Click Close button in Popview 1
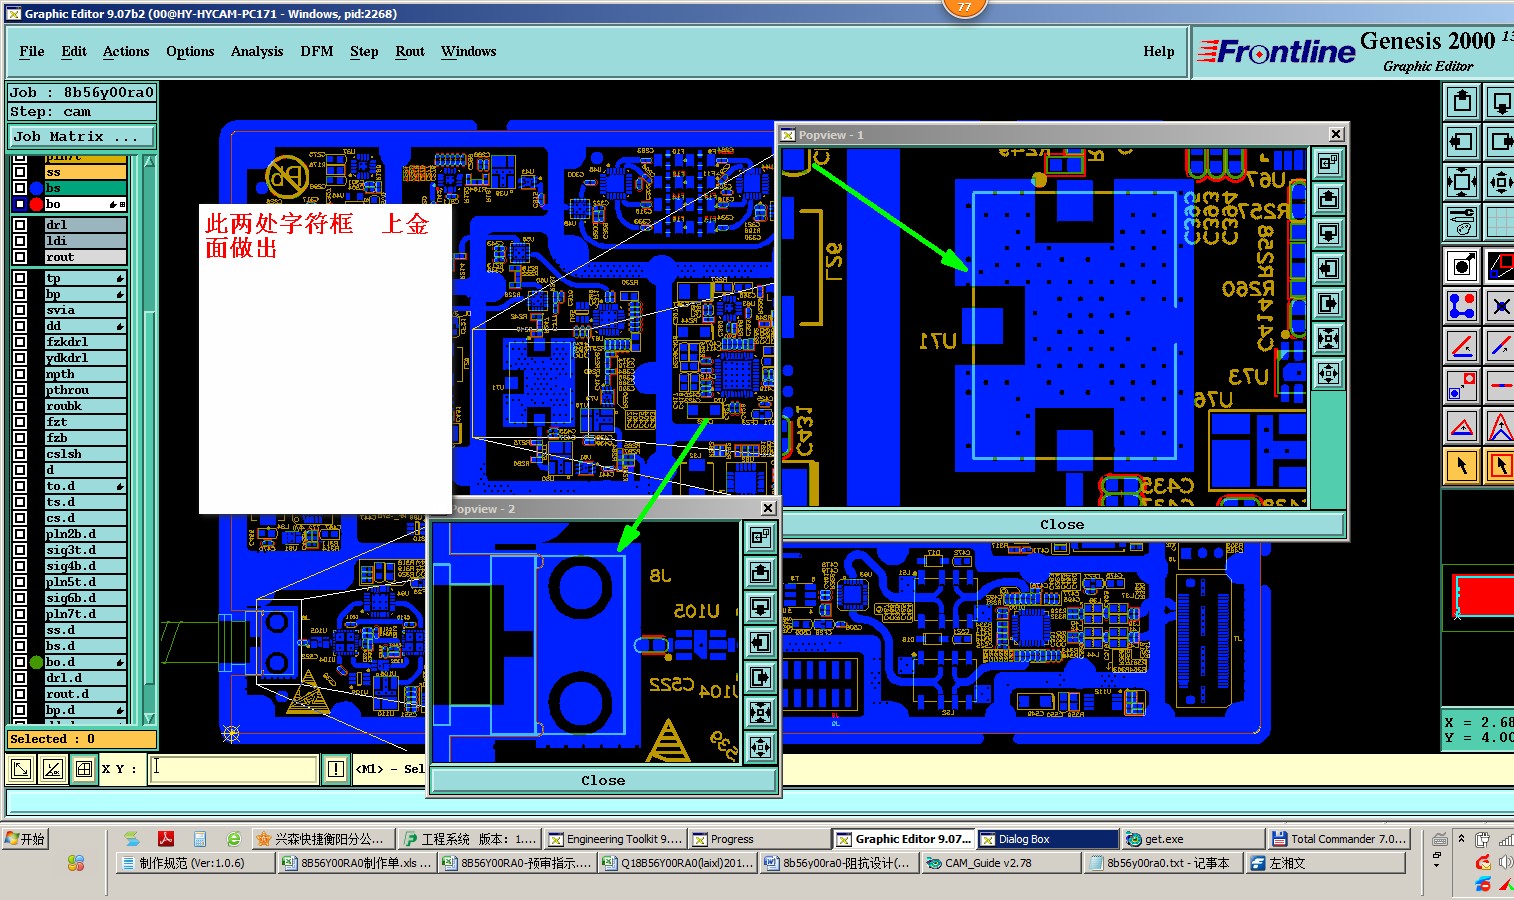 click(x=1062, y=524)
